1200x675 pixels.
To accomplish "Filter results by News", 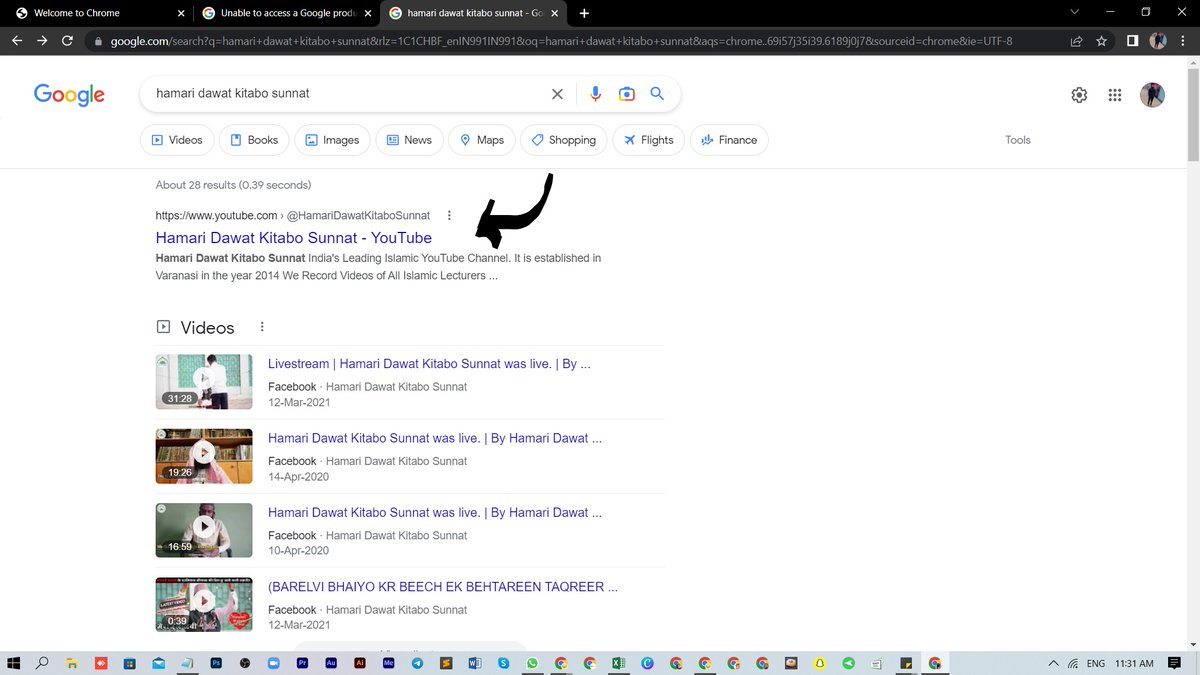I will 409,140.
